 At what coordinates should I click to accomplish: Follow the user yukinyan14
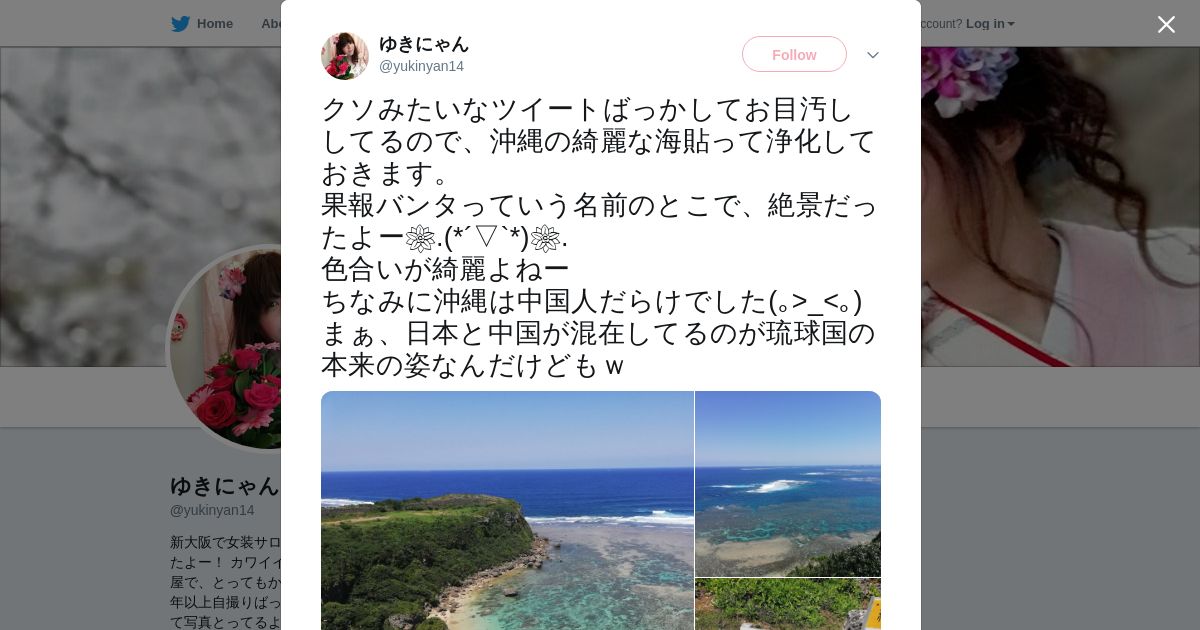point(794,54)
